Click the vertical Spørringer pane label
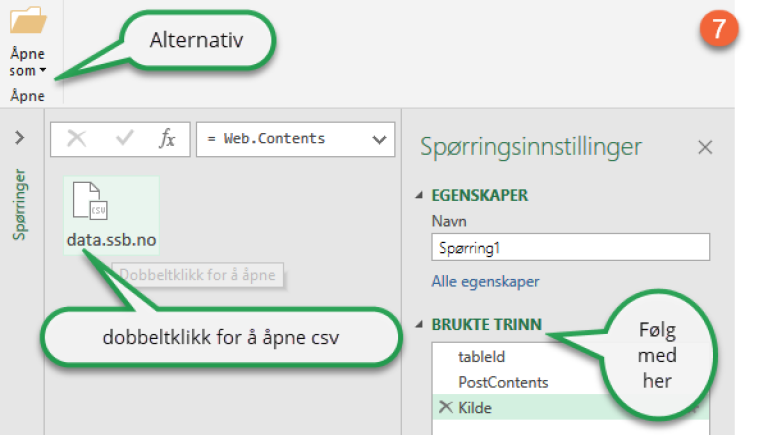This screenshot has height=435, width=768. (20, 204)
